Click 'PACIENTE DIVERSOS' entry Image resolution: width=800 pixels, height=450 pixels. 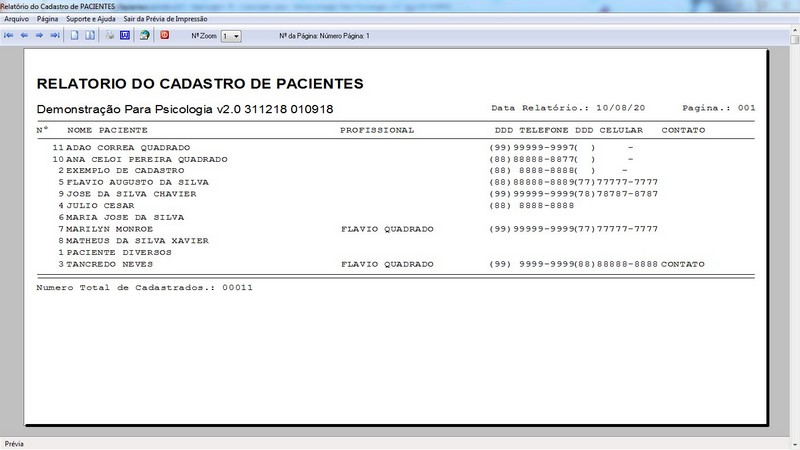click(x=119, y=253)
